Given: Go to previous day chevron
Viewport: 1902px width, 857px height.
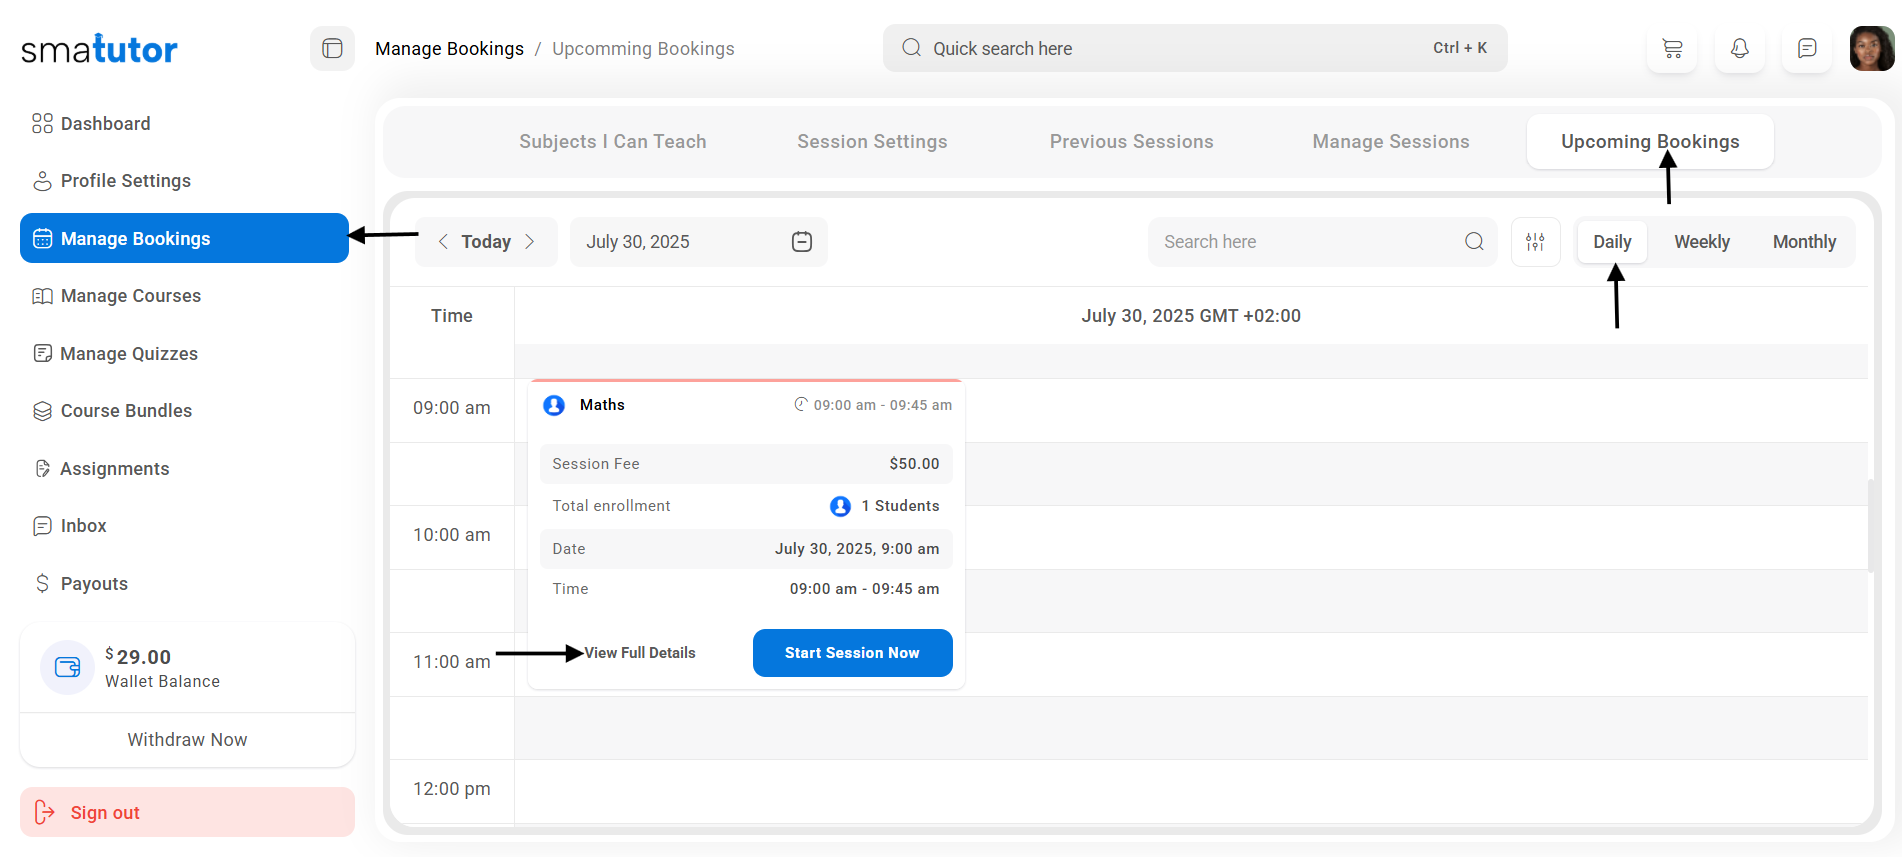Looking at the screenshot, I should (x=443, y=242).
